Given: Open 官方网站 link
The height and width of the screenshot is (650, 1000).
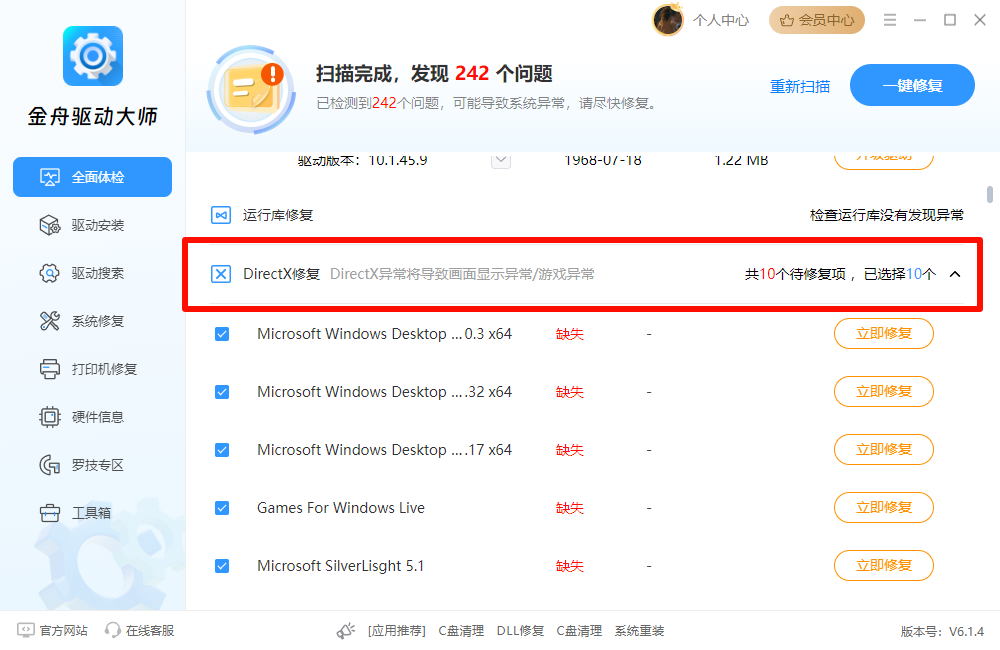Looking at the screenshot, I should 63,631.
